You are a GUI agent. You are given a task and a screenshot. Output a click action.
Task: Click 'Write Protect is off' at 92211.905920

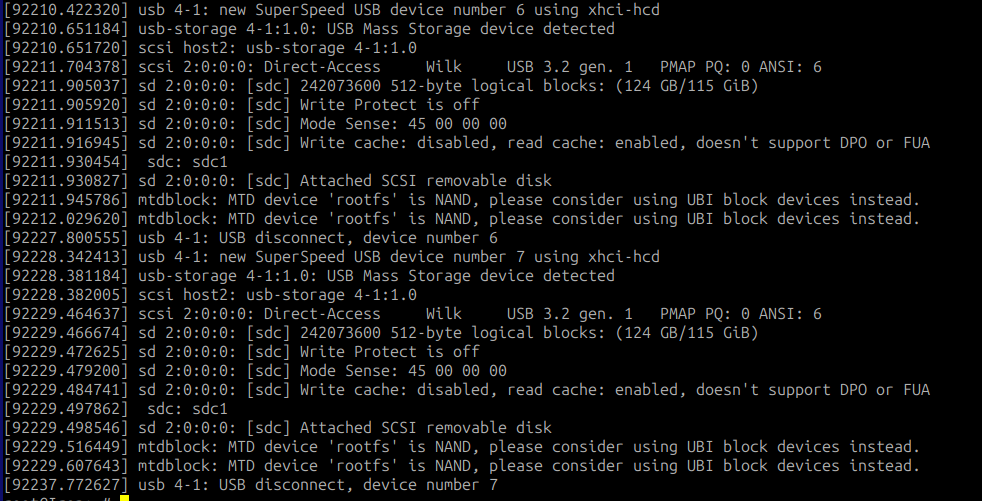(x=390, y=105)
